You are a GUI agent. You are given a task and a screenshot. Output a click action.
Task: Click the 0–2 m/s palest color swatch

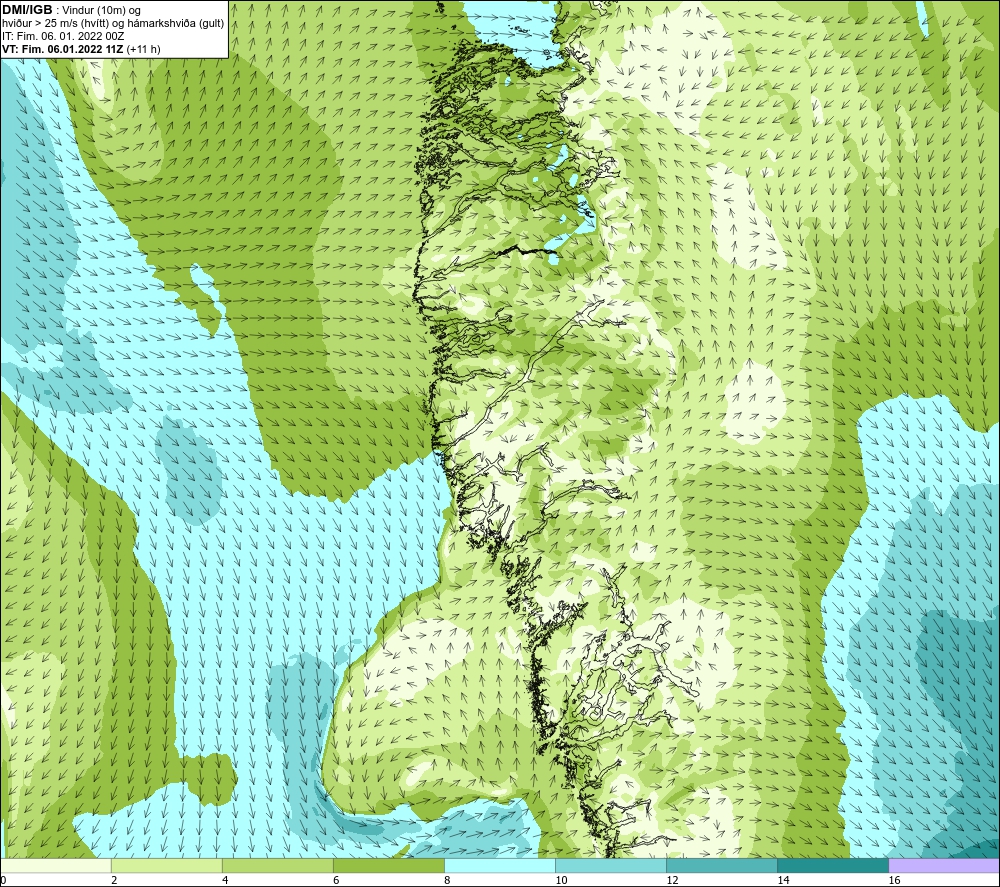[55, 865]
